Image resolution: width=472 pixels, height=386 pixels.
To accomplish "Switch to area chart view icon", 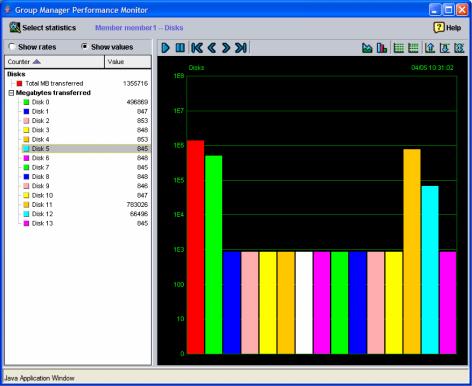I will tap(367, 48).
